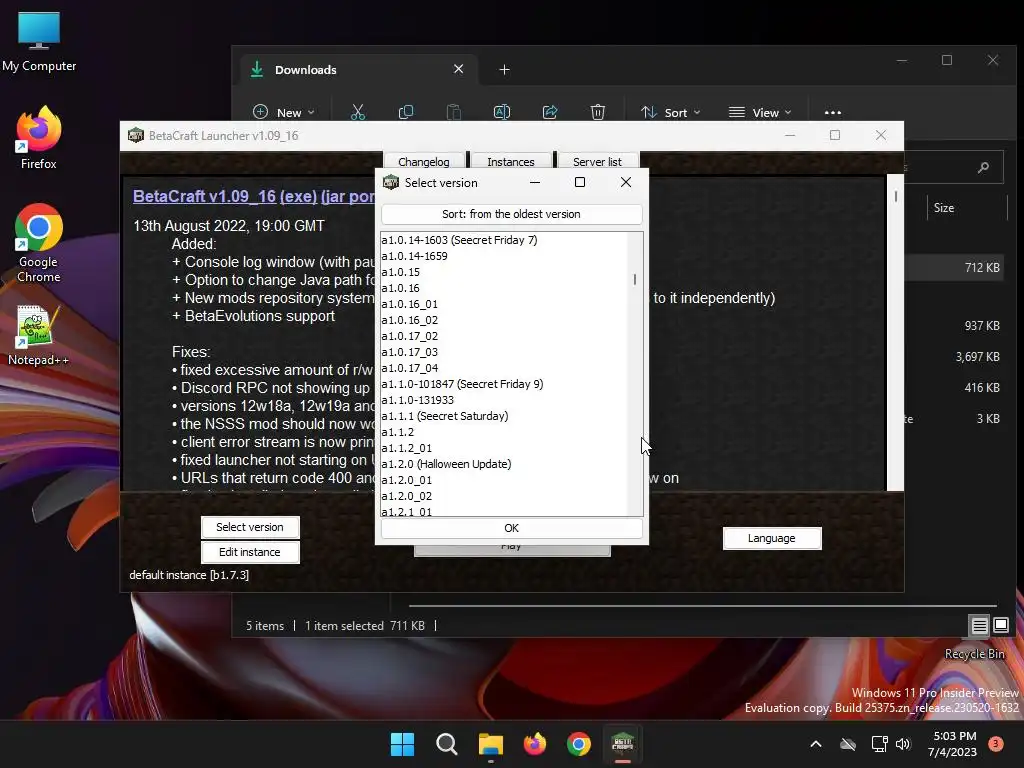This screenshot has height=768, width=1024.
Task: Switch Downloads to details view icon
Action: pos(980,626)
